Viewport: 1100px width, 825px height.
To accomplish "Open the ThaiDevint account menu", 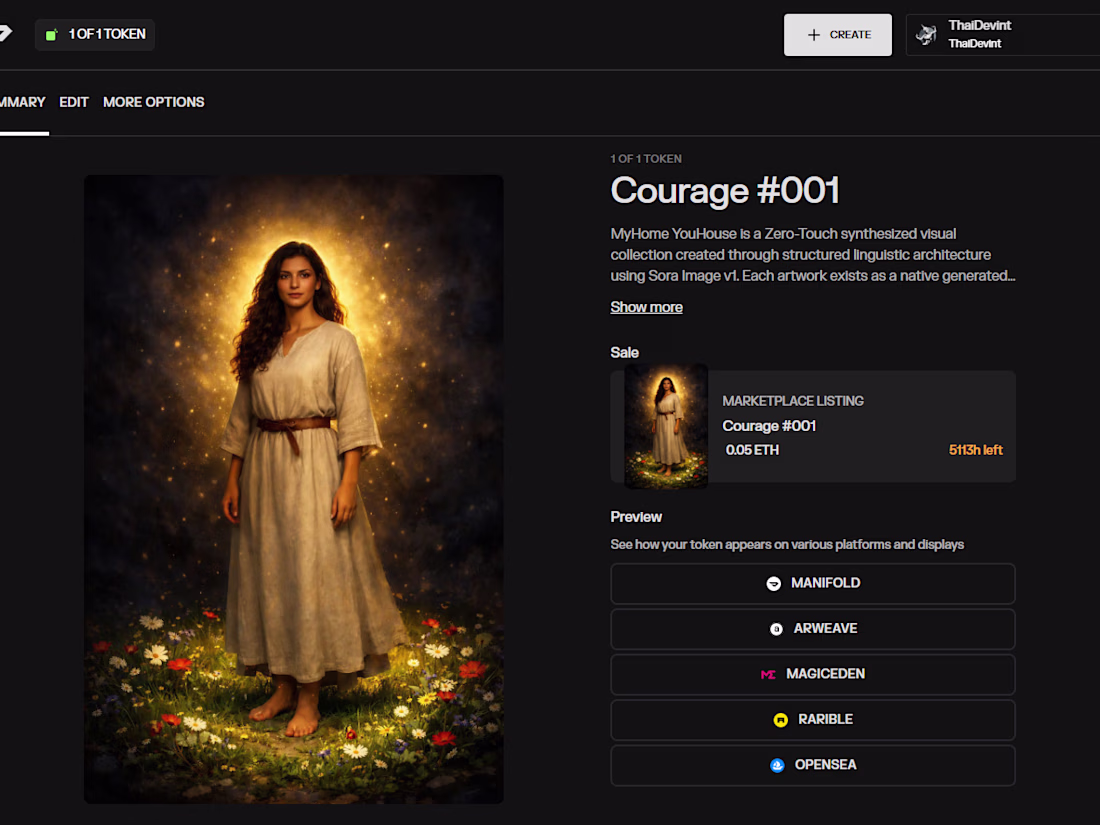I will 1002,34.
